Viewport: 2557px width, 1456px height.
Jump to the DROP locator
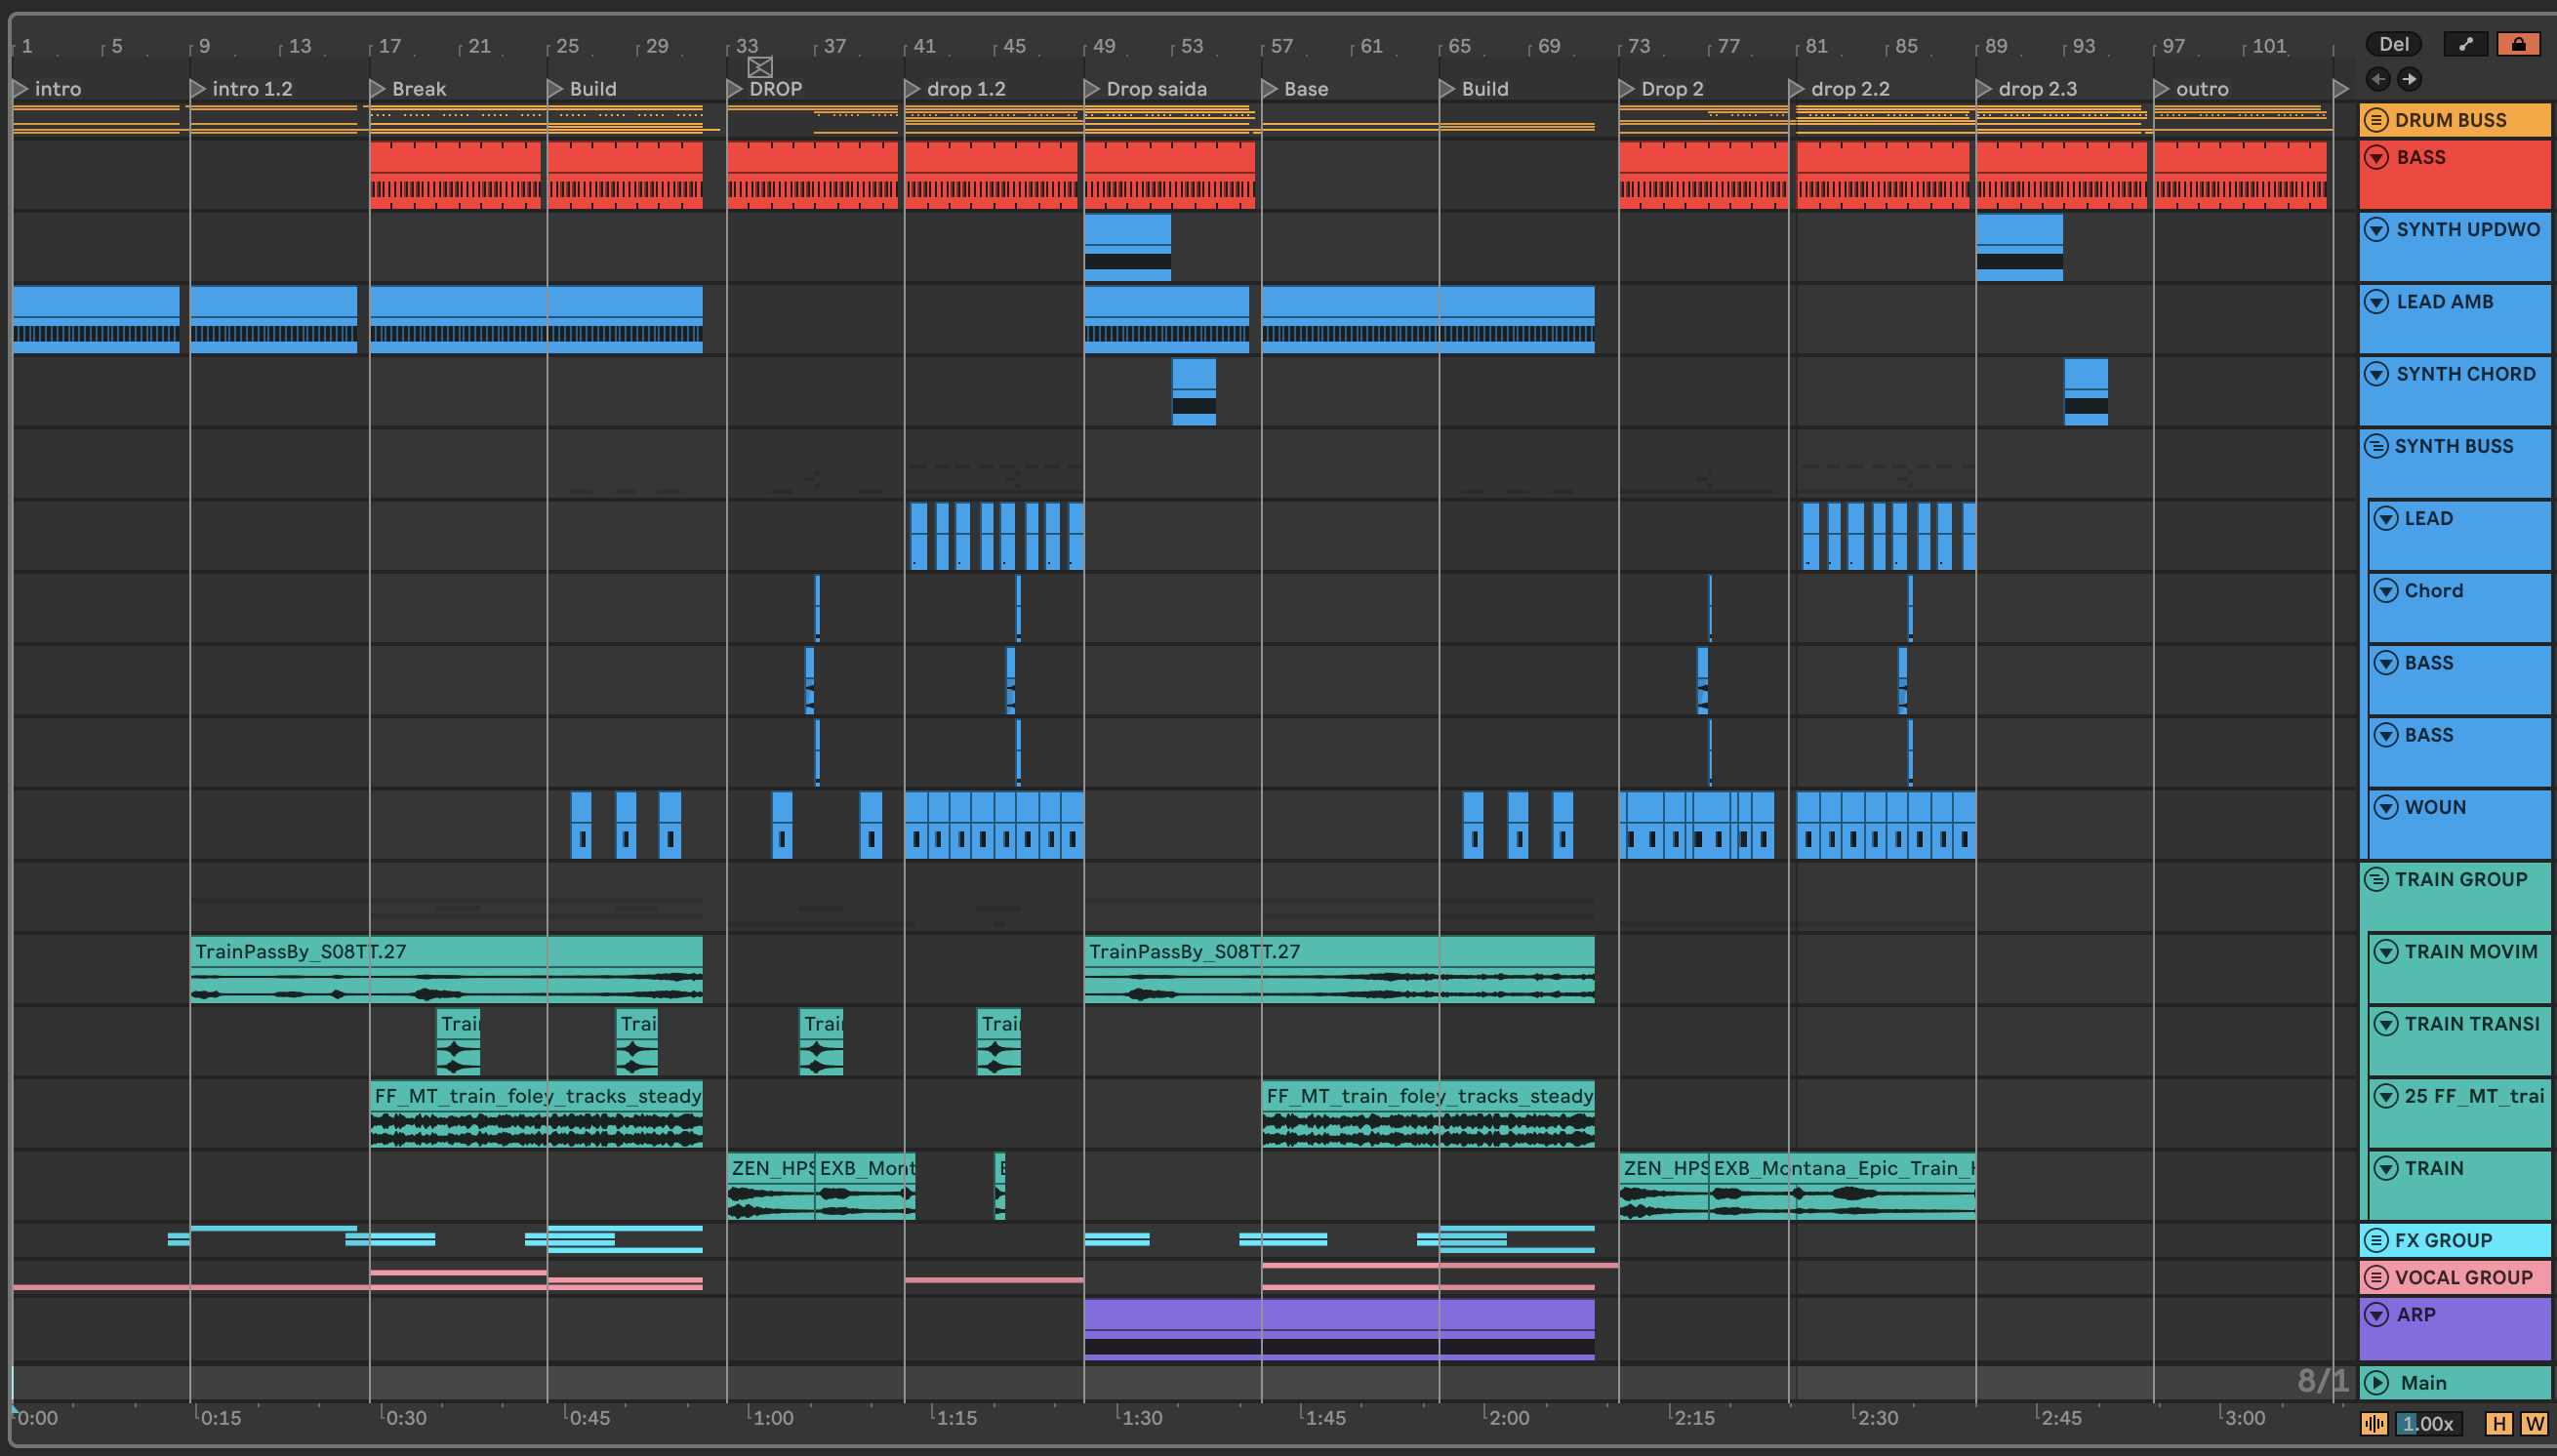[734, 89]
